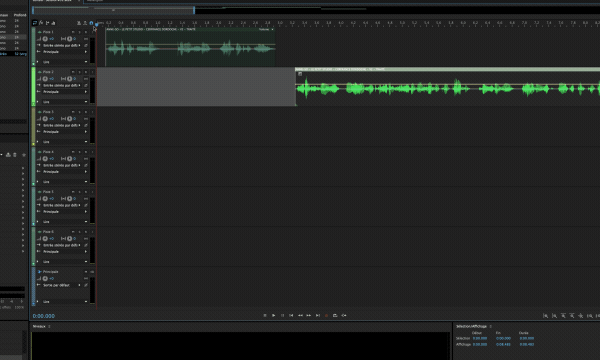Mute Piste 2 with its M button
Image resolution: width=600 pixels, height=360 pixels.
73,72
